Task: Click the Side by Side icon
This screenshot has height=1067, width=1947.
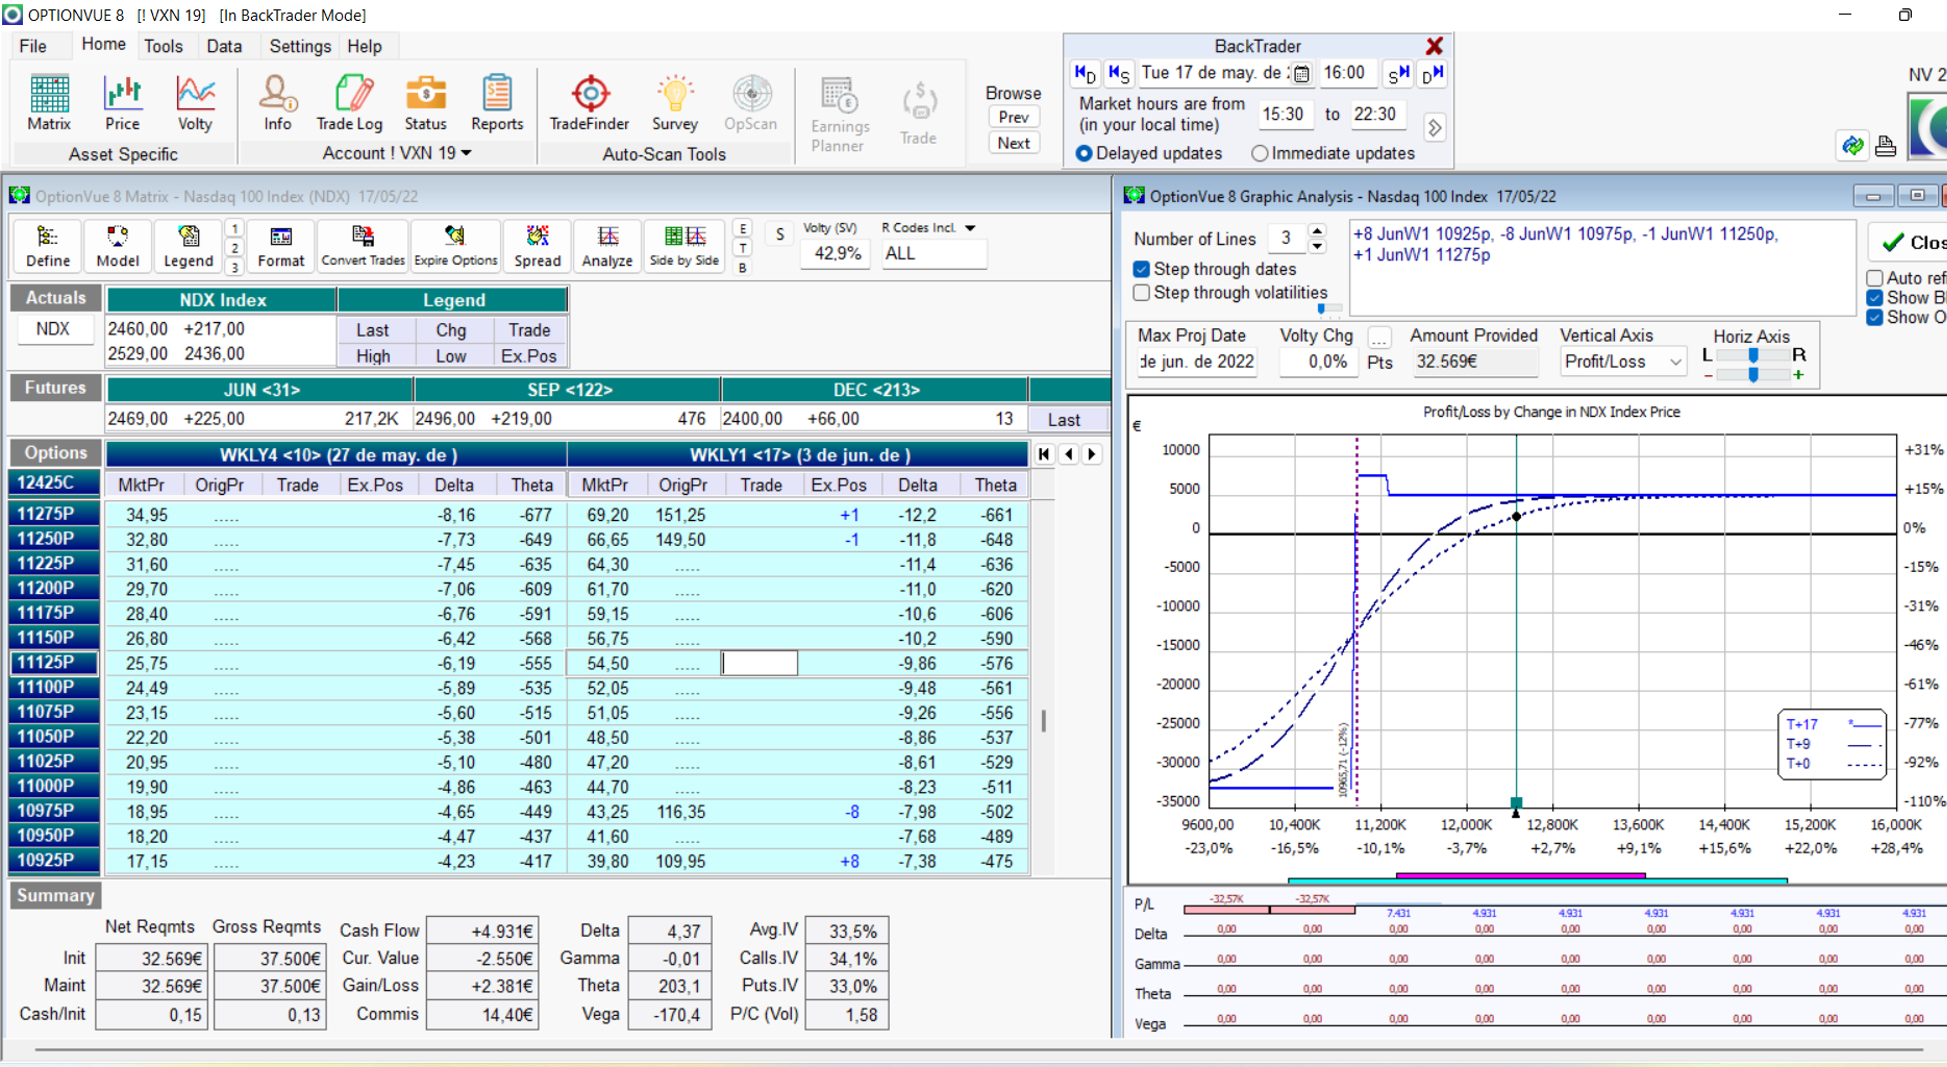Action: coord(684,246)
